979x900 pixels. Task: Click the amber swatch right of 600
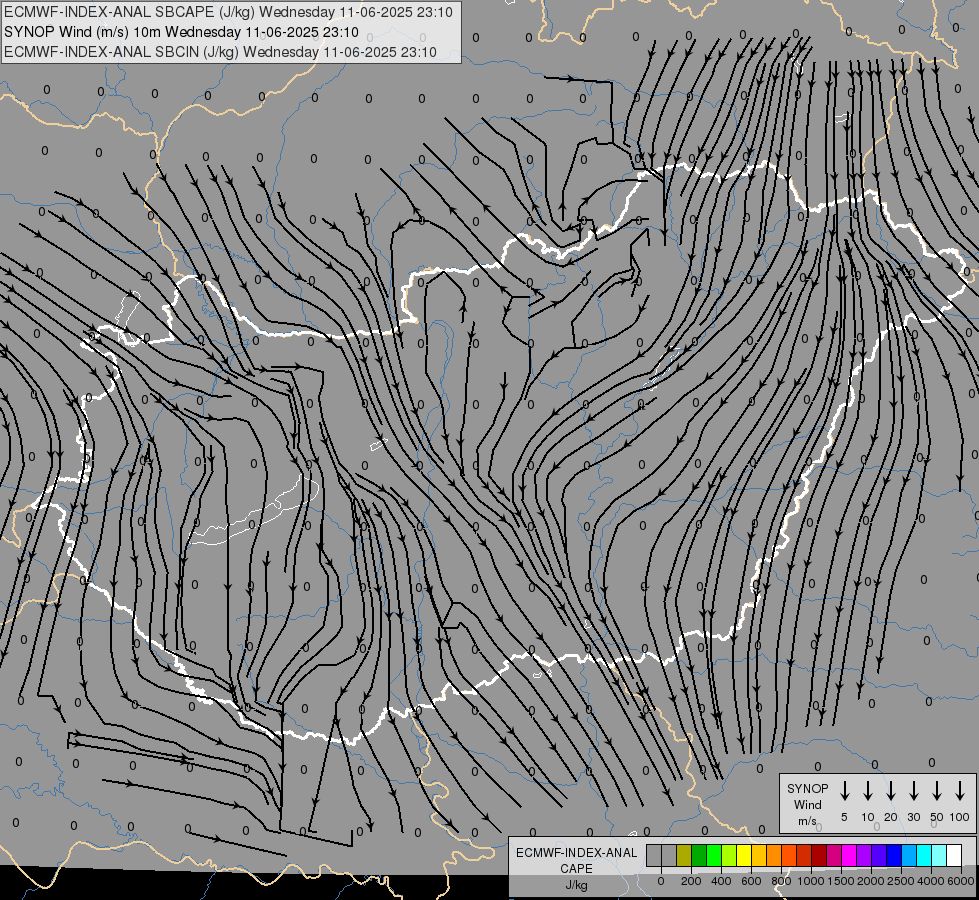(x=759, y=855)
